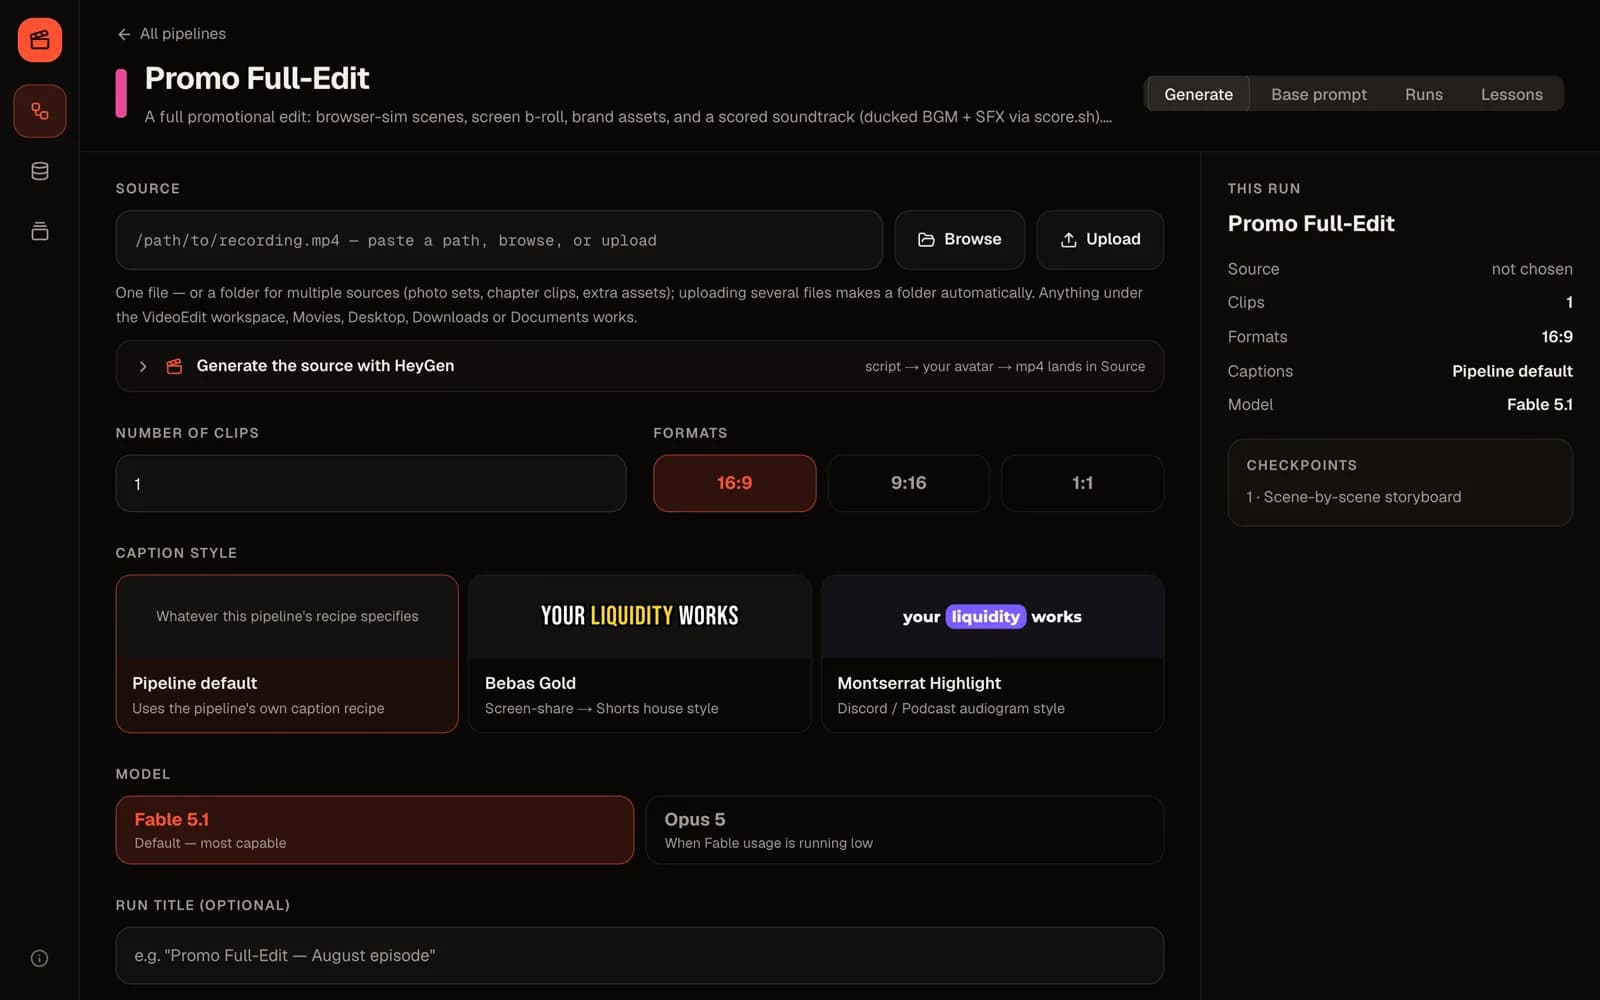Click the 'Scene-by-scene storyboard' checkpoint

tap(1353, 497)
